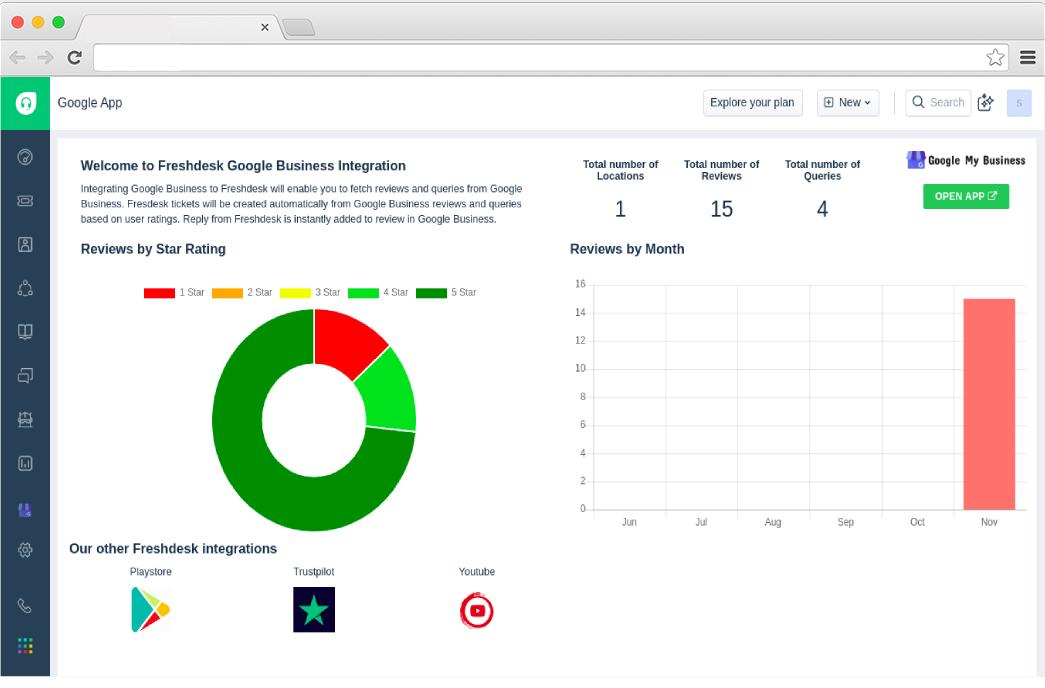Viewport: 1045px width, 688px height.
Task: Open the Google My Business app icon in sidebar
Action: [25, 511]
